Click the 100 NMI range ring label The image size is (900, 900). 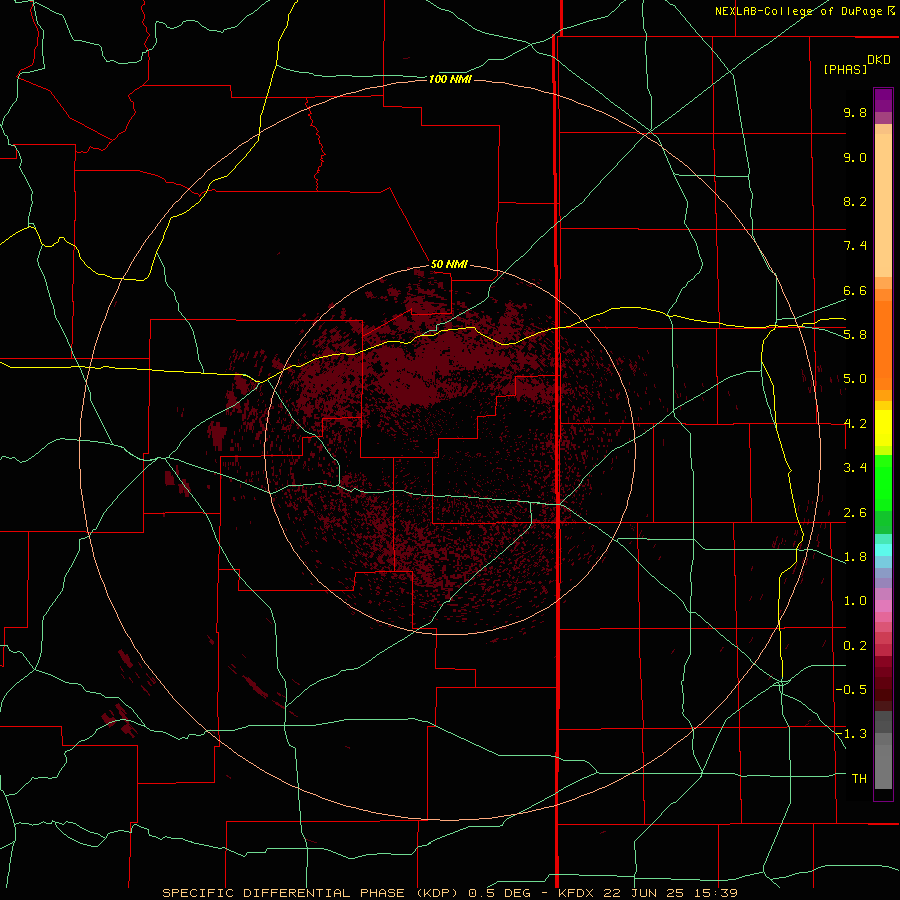(x=450, y=79)
